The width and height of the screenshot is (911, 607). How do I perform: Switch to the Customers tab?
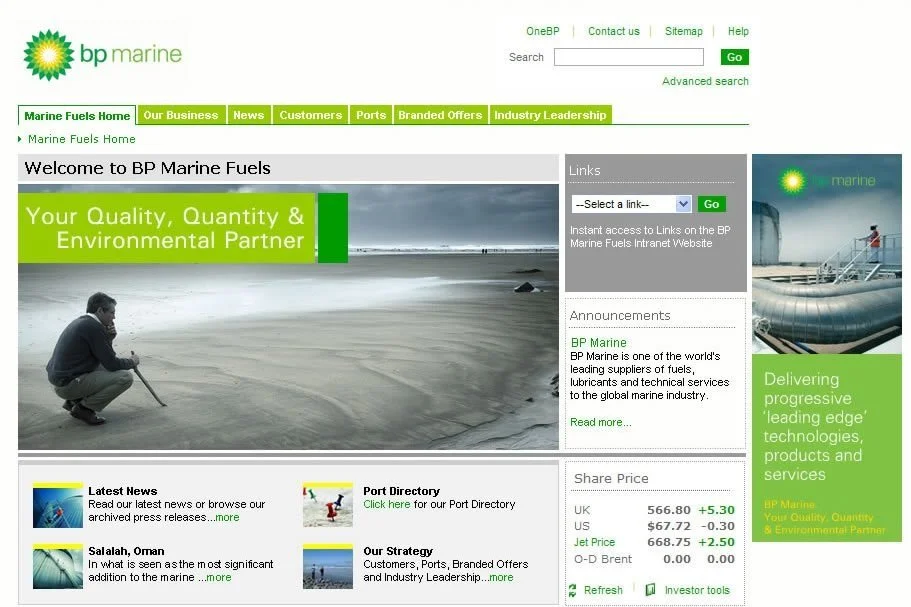click(x=310, y=115)
